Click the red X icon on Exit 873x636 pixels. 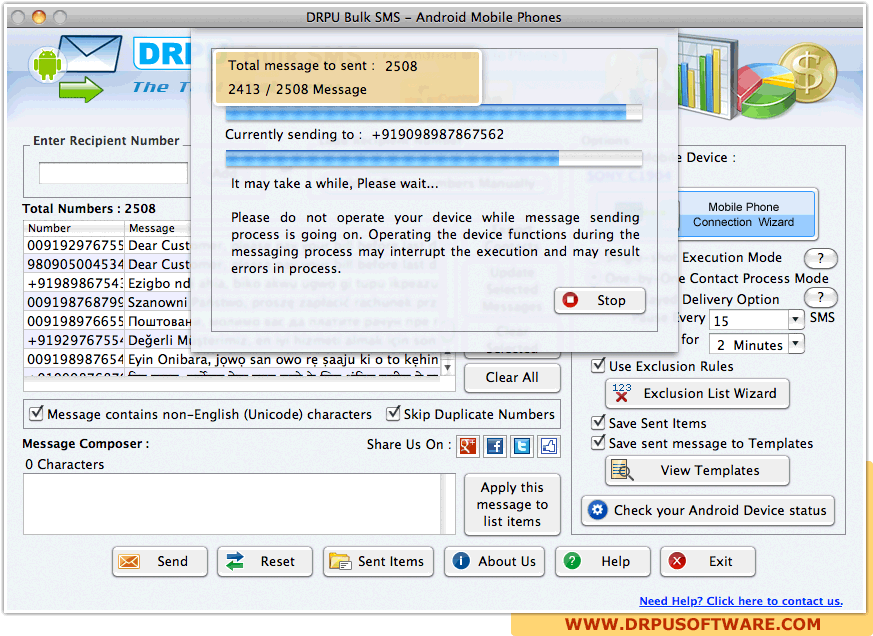[x=677, y=561]
